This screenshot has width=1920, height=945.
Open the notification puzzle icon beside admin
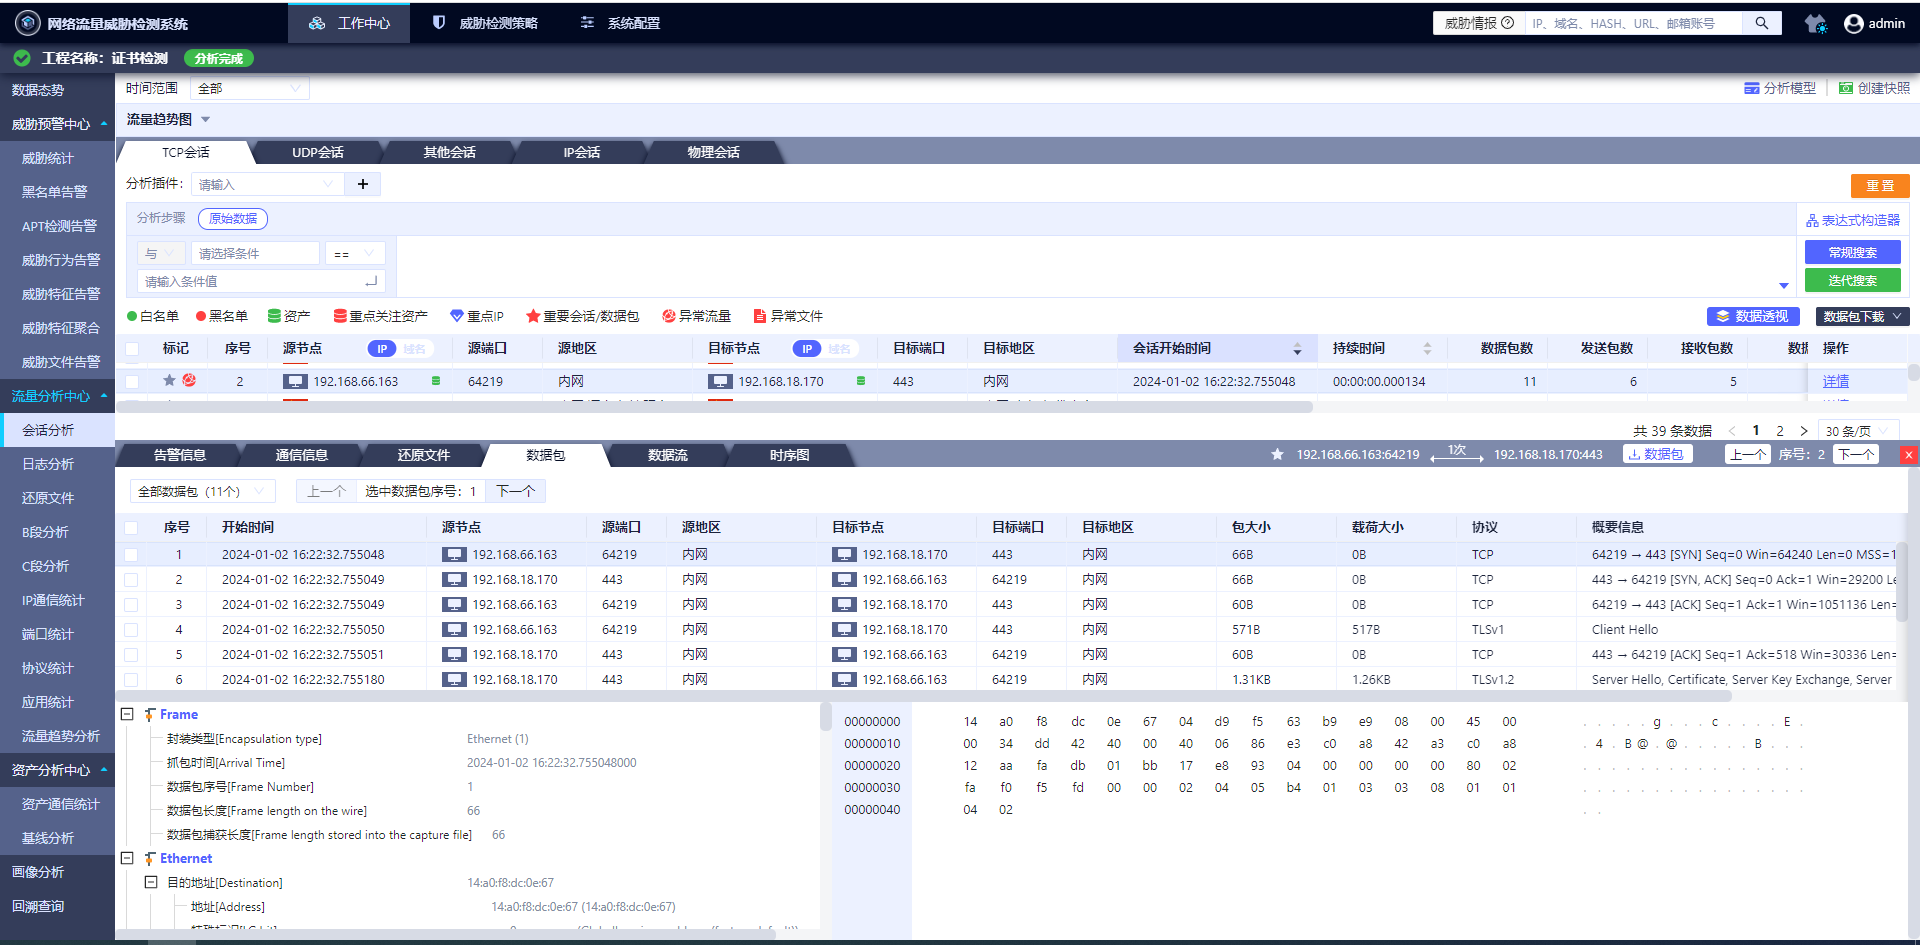1816,23
